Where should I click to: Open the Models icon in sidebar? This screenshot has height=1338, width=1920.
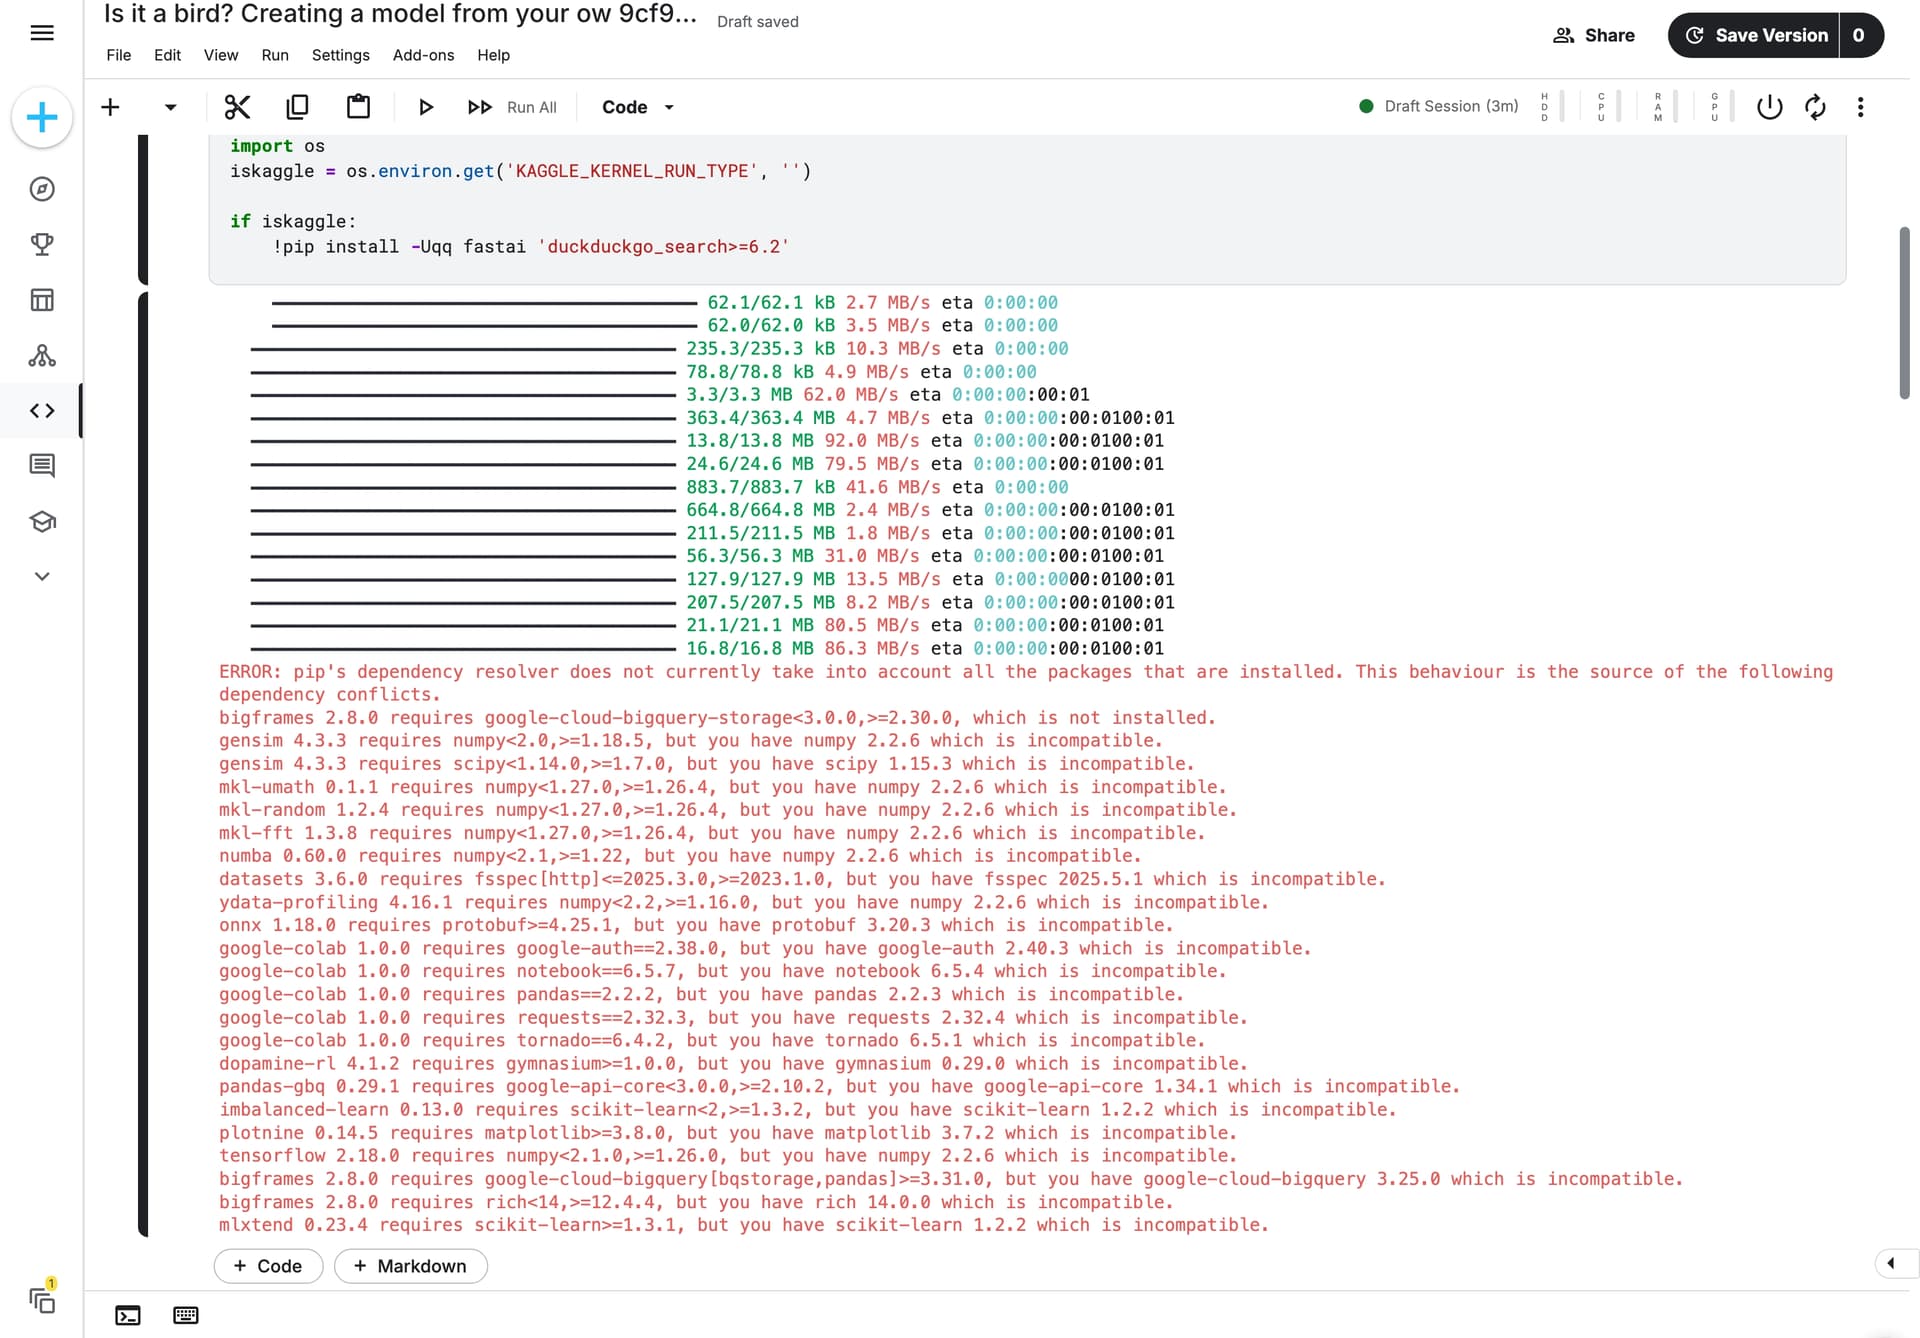[42, 355]
